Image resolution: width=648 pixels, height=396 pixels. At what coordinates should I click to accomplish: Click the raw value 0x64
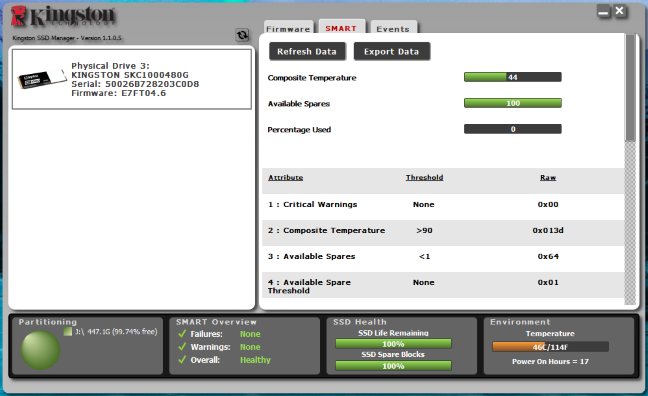point(548,256)
